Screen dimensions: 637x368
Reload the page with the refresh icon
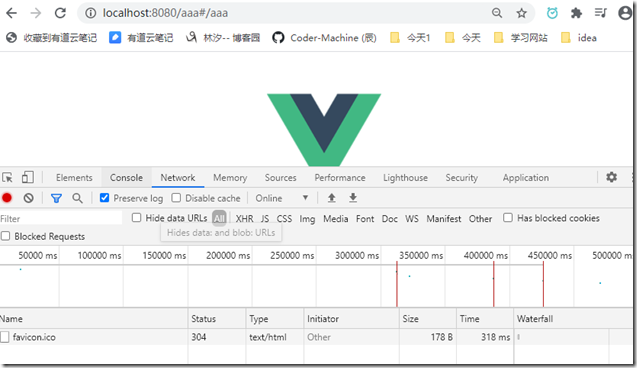(x=60, y=13)
